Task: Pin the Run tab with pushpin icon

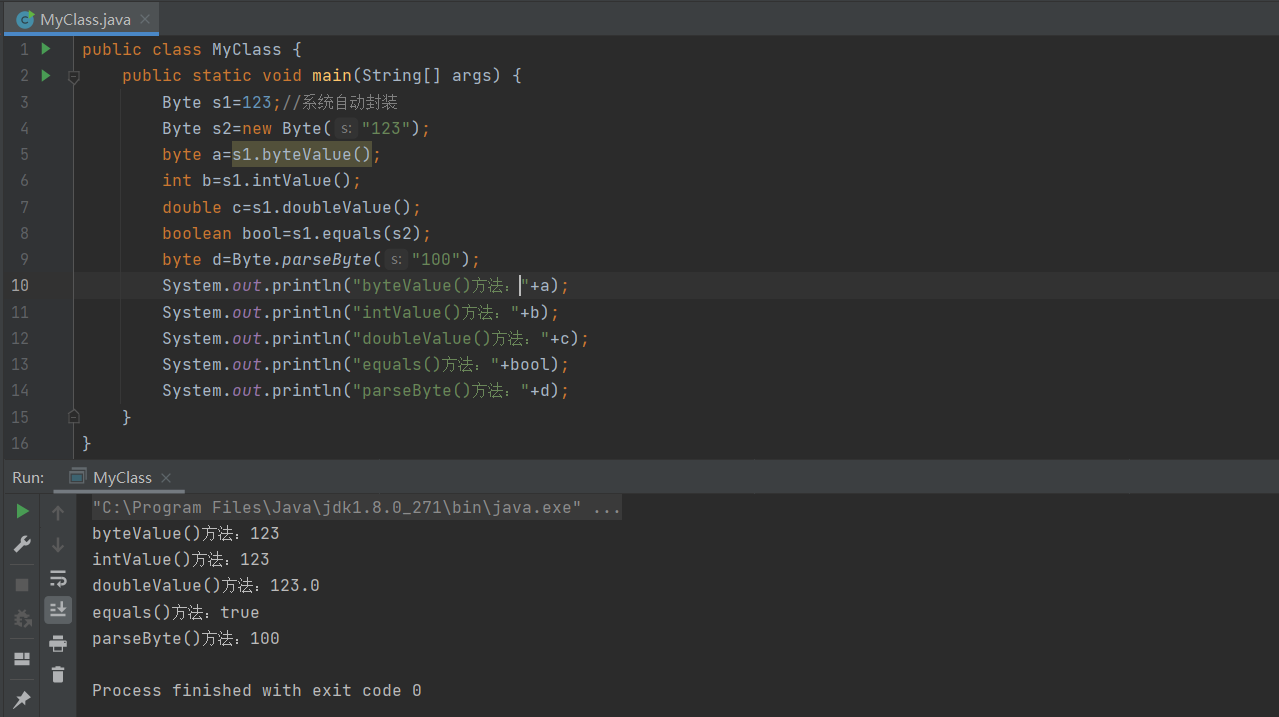Action: (22, 699)
